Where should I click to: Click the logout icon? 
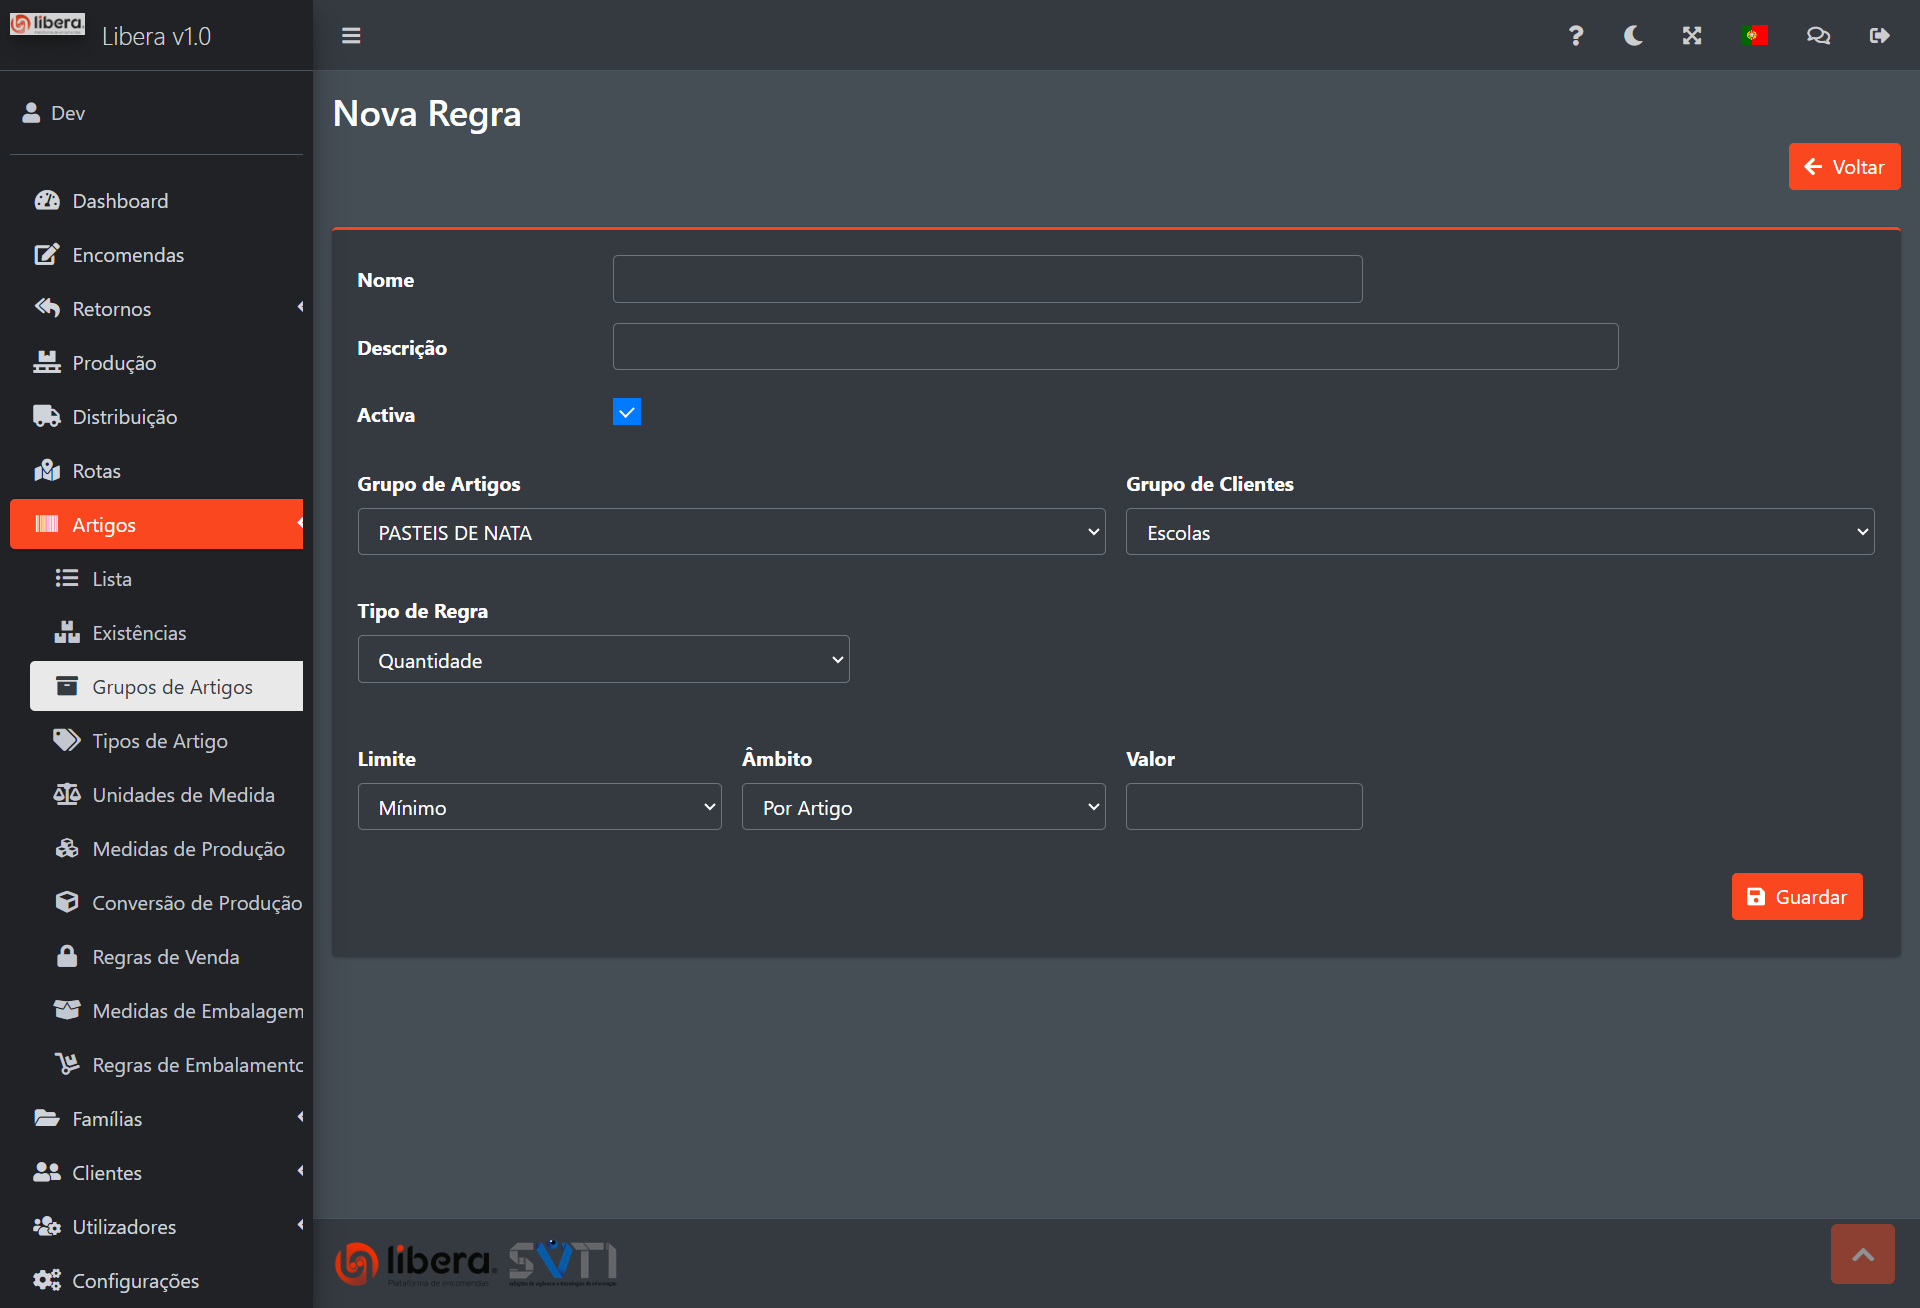[x=1879, y=36]
